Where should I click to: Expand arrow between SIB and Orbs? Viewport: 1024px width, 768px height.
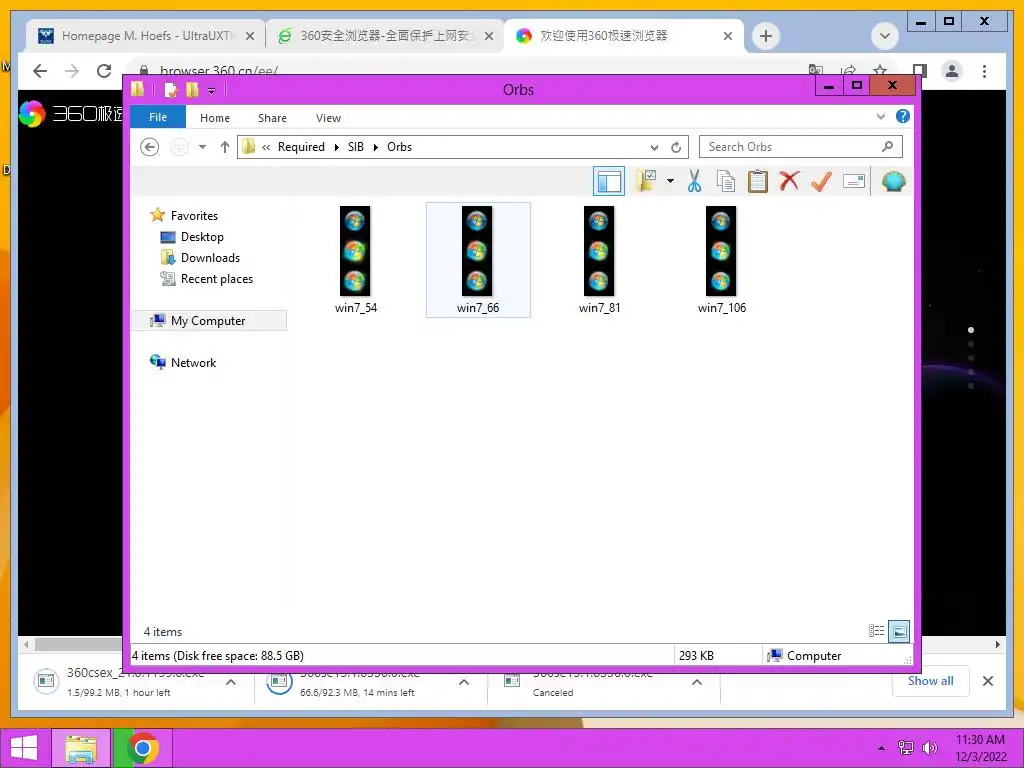(x=376, y=147)
